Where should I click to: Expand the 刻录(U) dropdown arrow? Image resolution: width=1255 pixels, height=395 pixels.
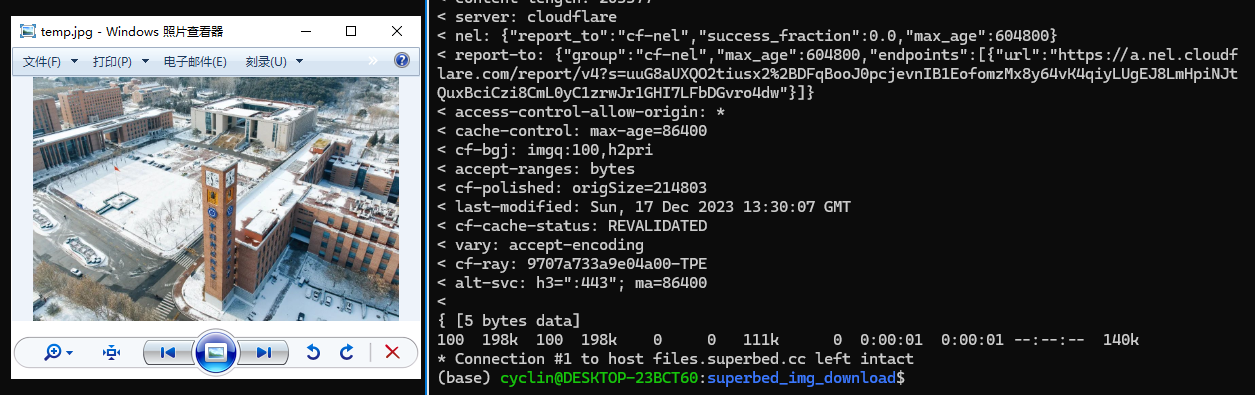298,62
